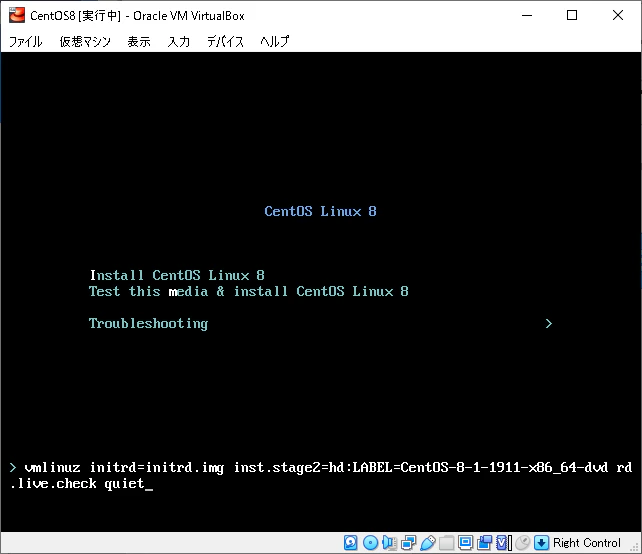This screenshot has height=554, width=642.
Task: Click the CentOS Linux 8 boot title
Action: click(320, 211)
